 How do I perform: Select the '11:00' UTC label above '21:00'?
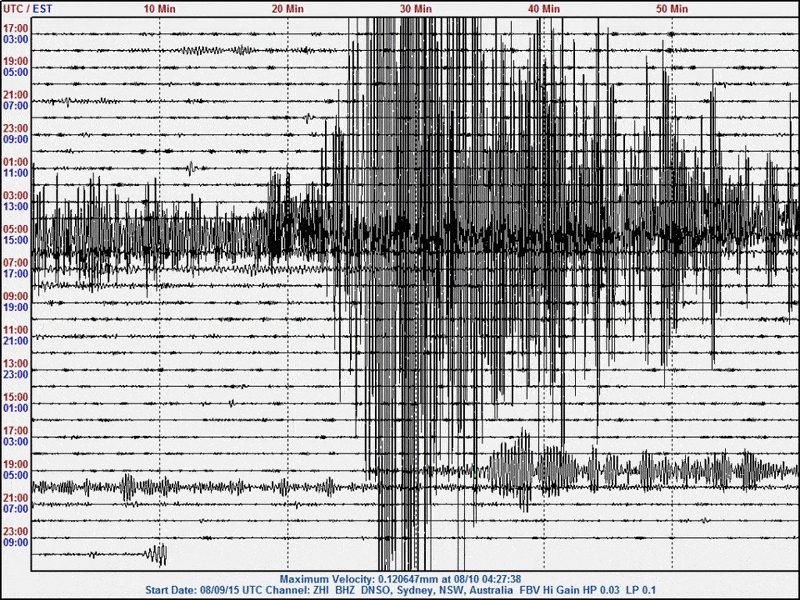[16, 330]
